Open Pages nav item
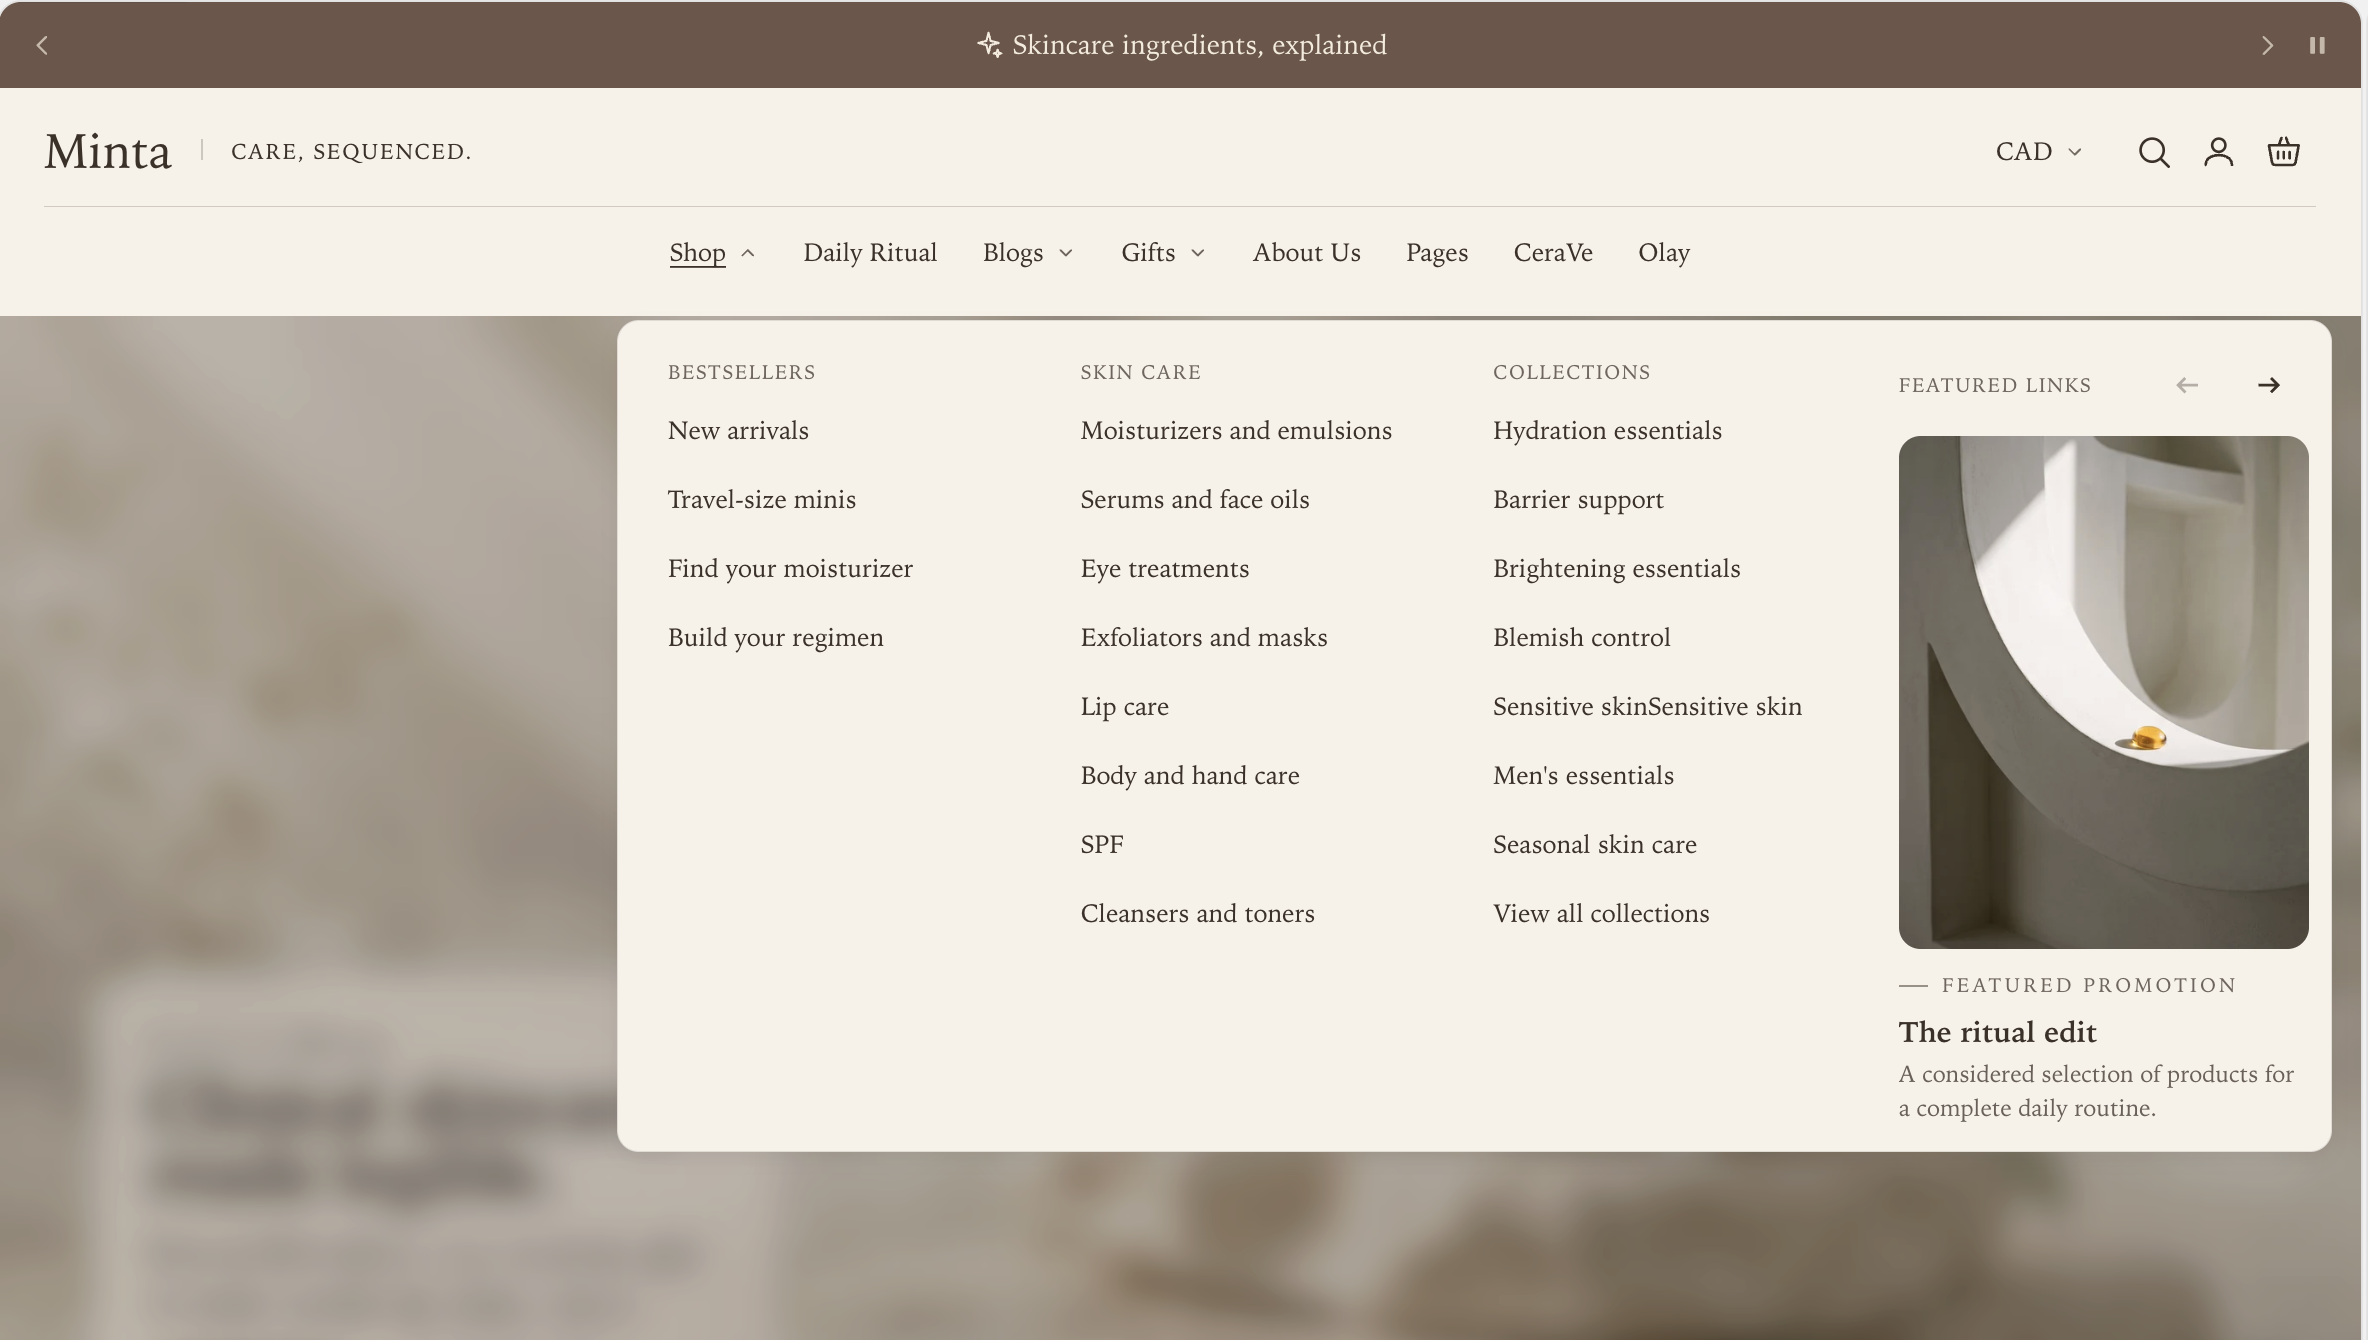 pos(1437,253)
